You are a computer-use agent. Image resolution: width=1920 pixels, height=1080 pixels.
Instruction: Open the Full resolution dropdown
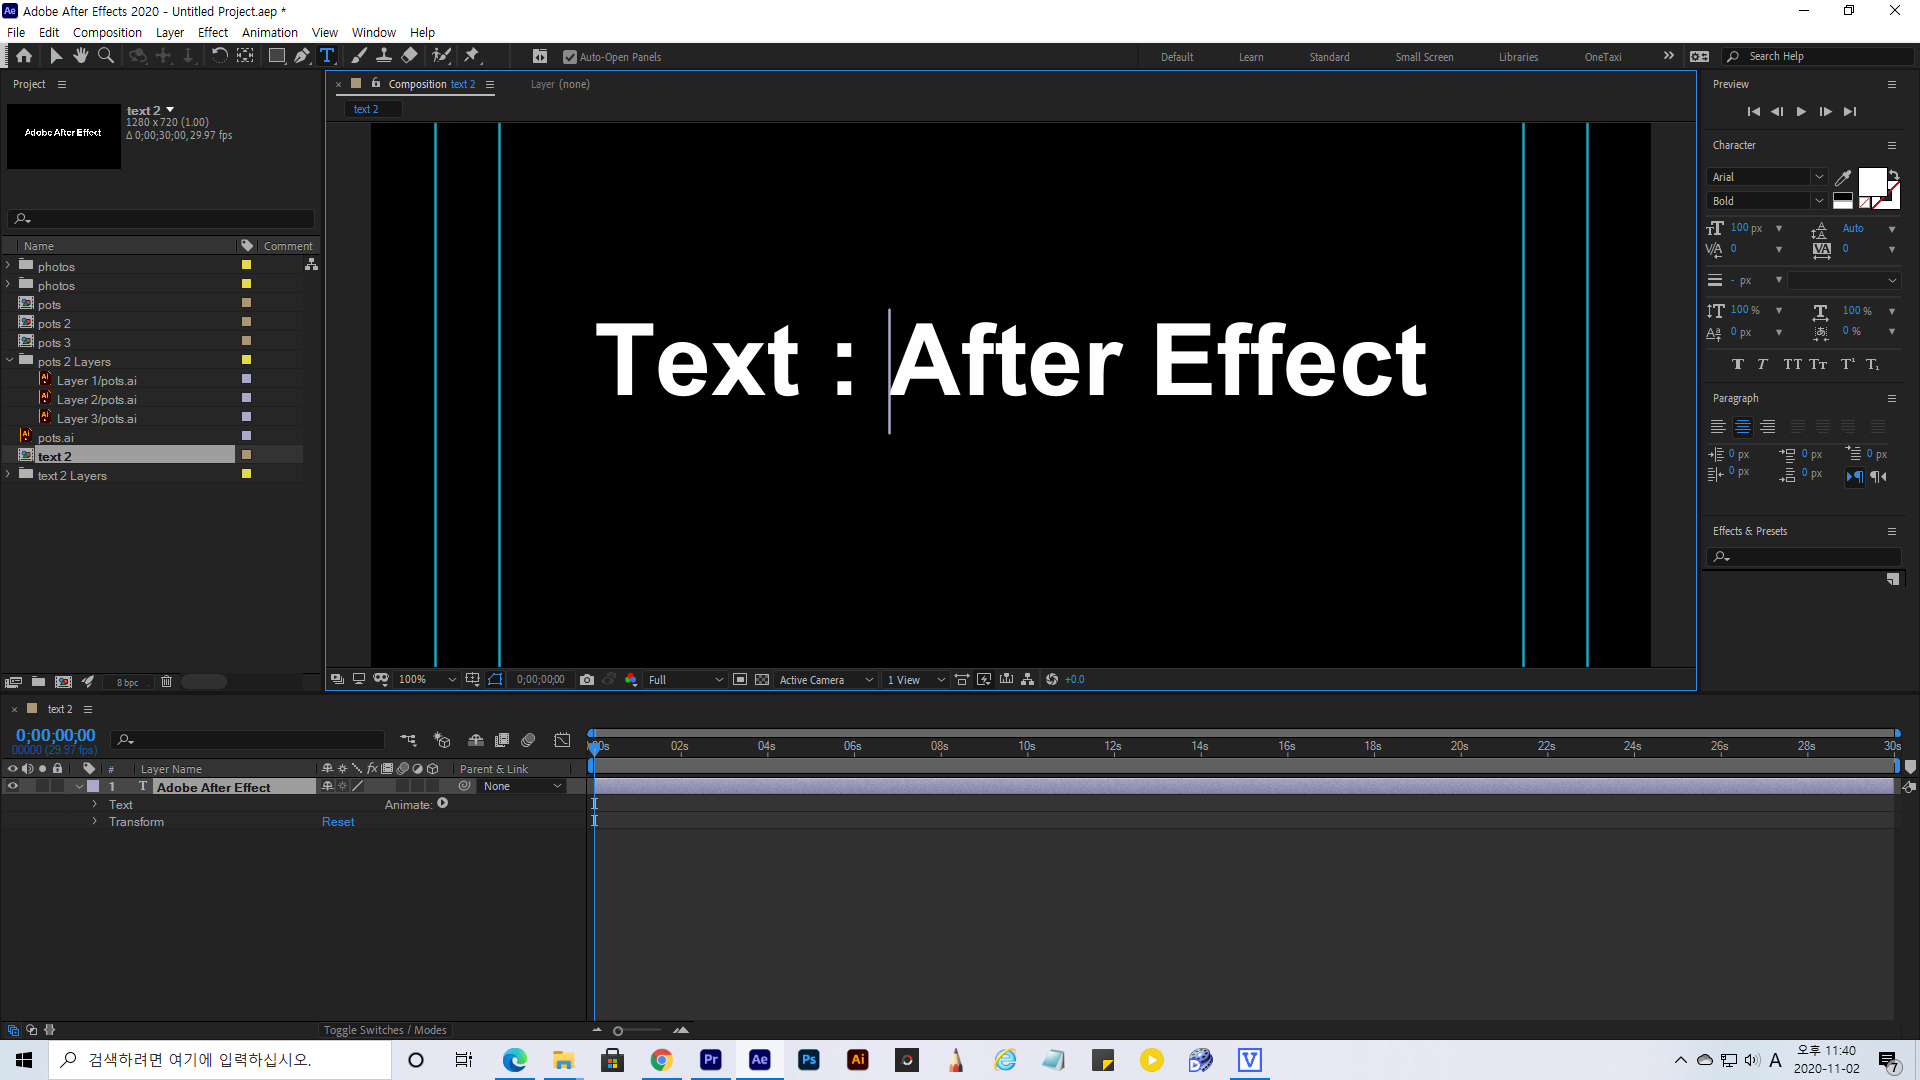pyautogui.click(x=686, y=680)
